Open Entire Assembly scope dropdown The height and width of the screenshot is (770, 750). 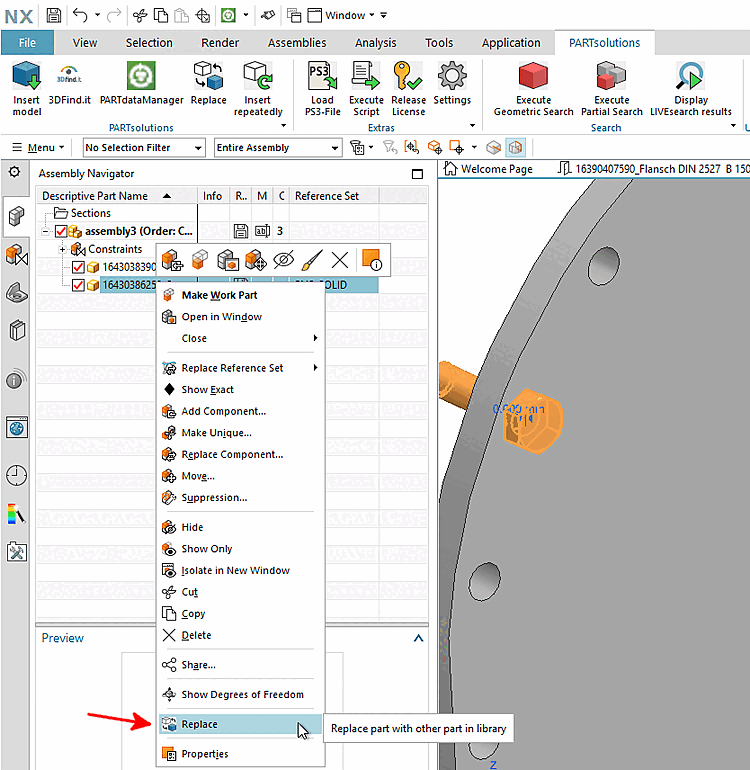click(278, 147)
